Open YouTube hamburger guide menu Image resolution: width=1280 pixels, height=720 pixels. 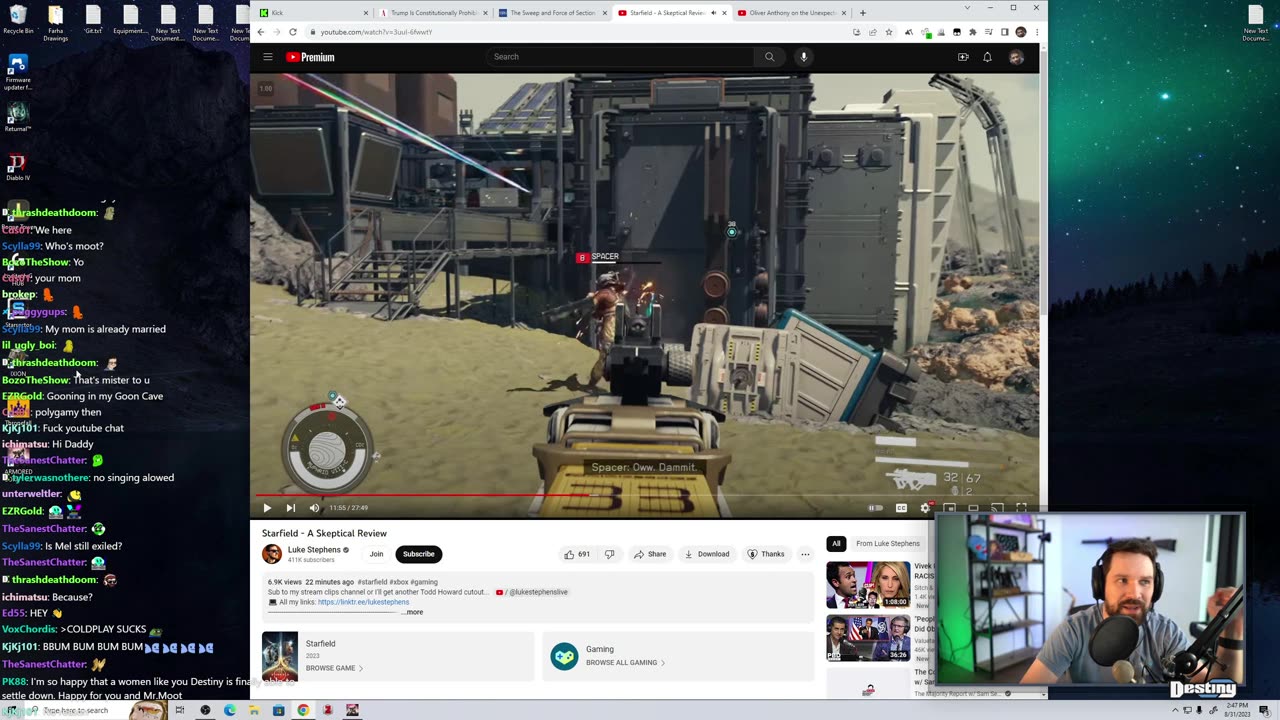[x=268, y=57]
